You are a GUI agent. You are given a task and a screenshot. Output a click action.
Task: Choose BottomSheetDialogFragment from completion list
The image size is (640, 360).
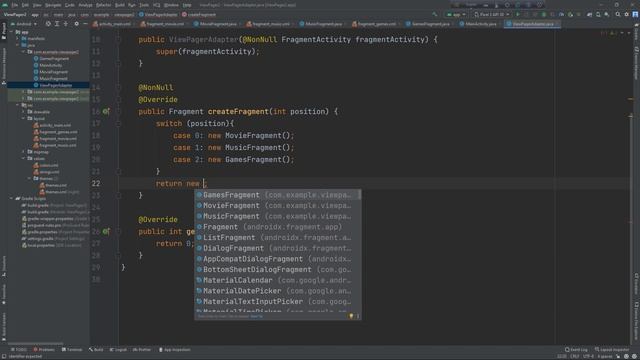click(x=277, y=269)
